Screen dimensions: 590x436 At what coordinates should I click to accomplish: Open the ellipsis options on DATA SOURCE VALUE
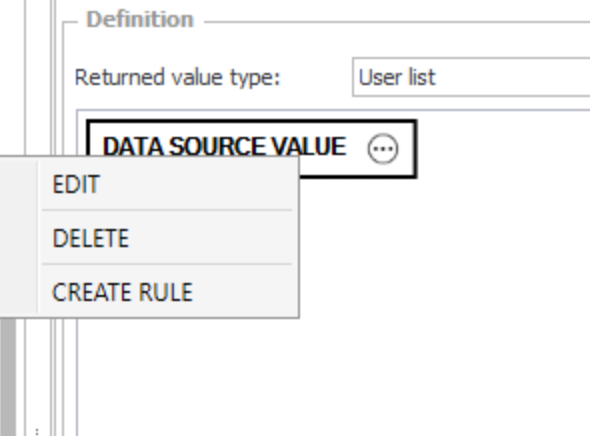click(x=382, y=149)
